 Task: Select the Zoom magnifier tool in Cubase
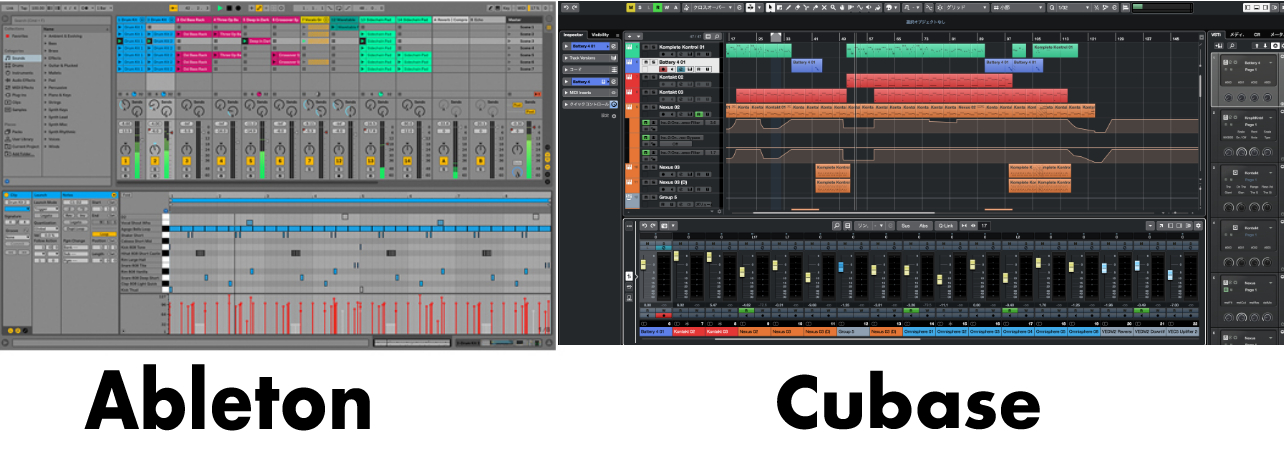click(833, 7)
